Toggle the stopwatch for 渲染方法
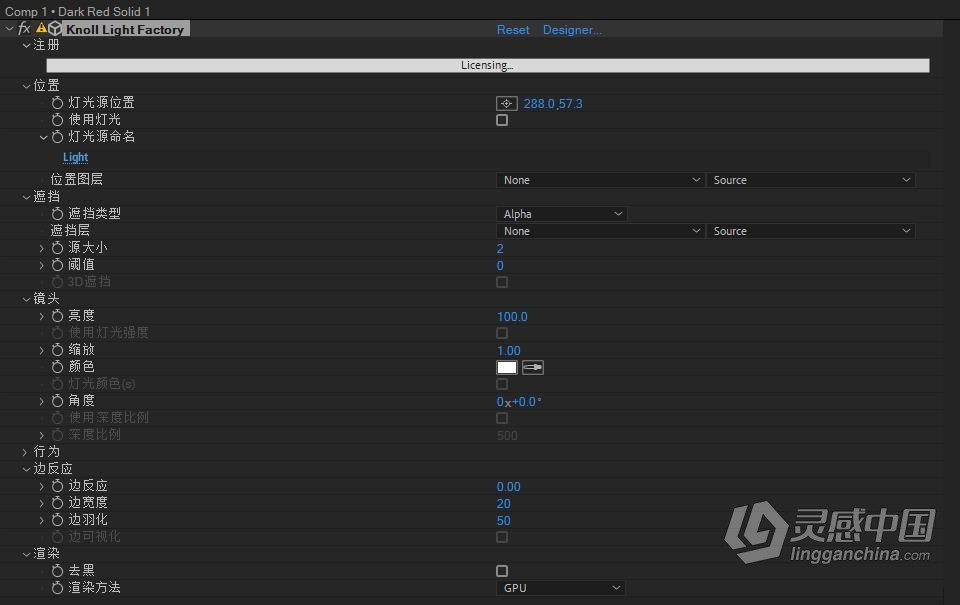960x605 pixels. click(58, 588)
